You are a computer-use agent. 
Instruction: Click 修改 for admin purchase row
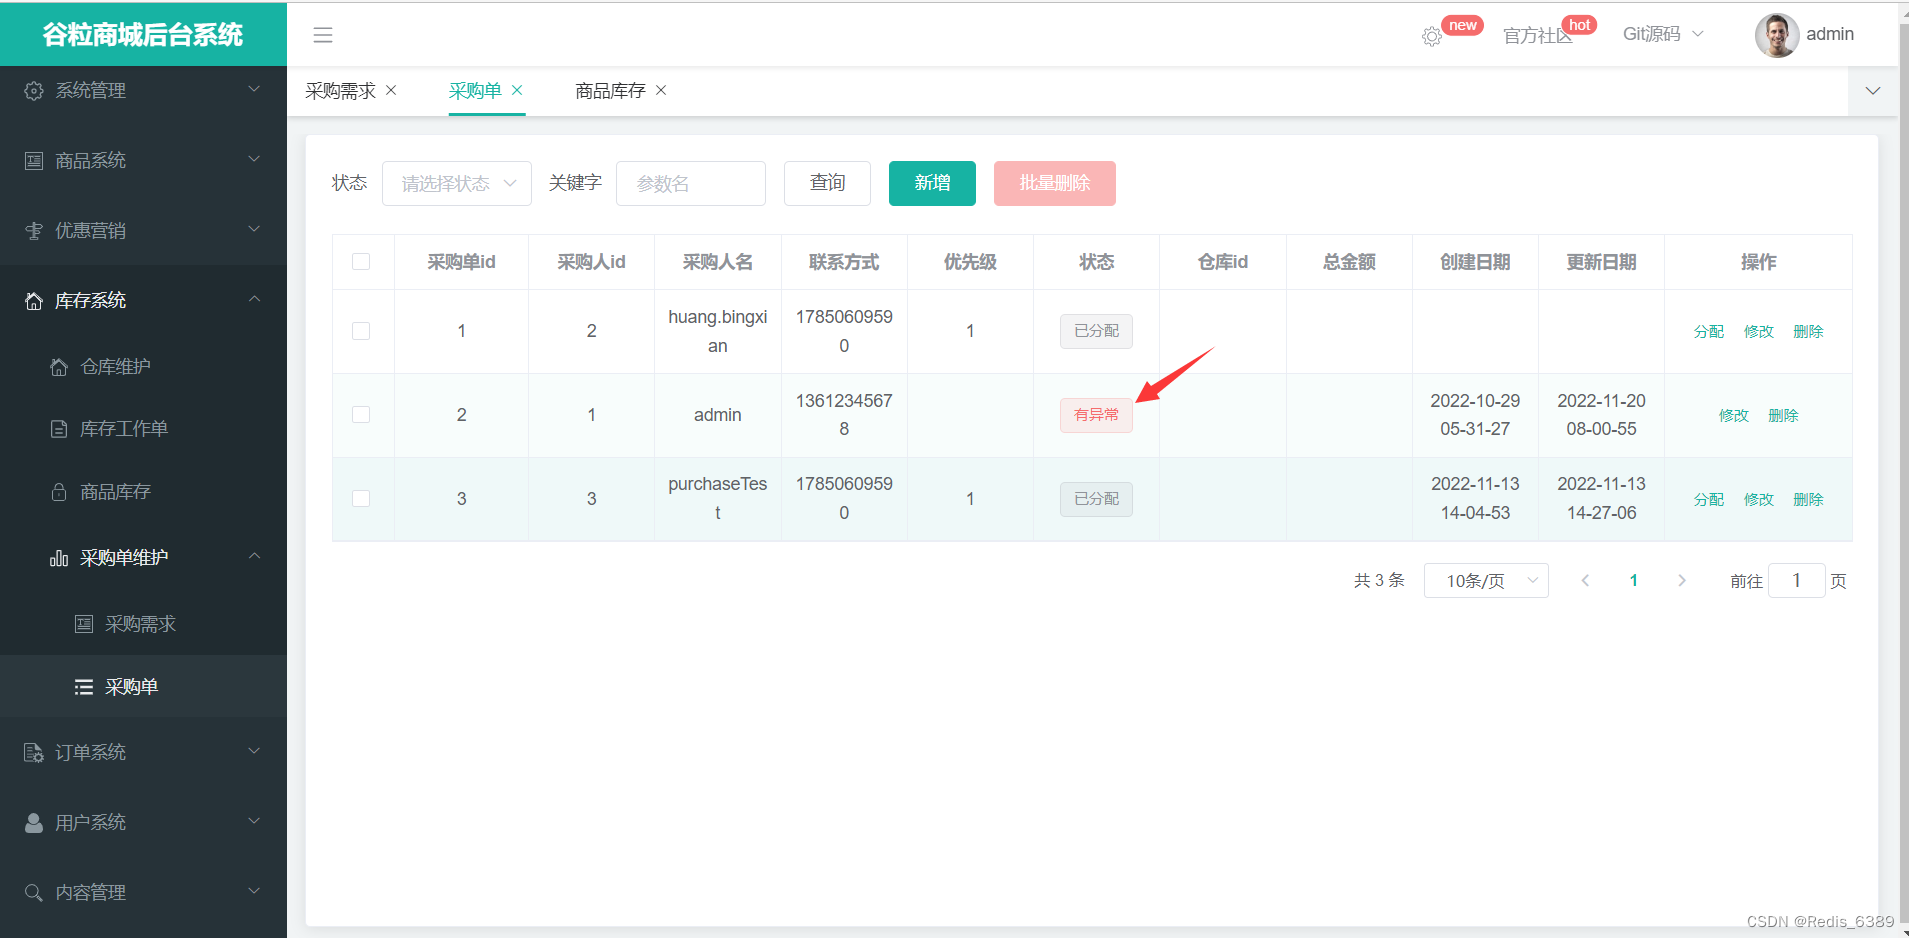(x=1734, y=416)
